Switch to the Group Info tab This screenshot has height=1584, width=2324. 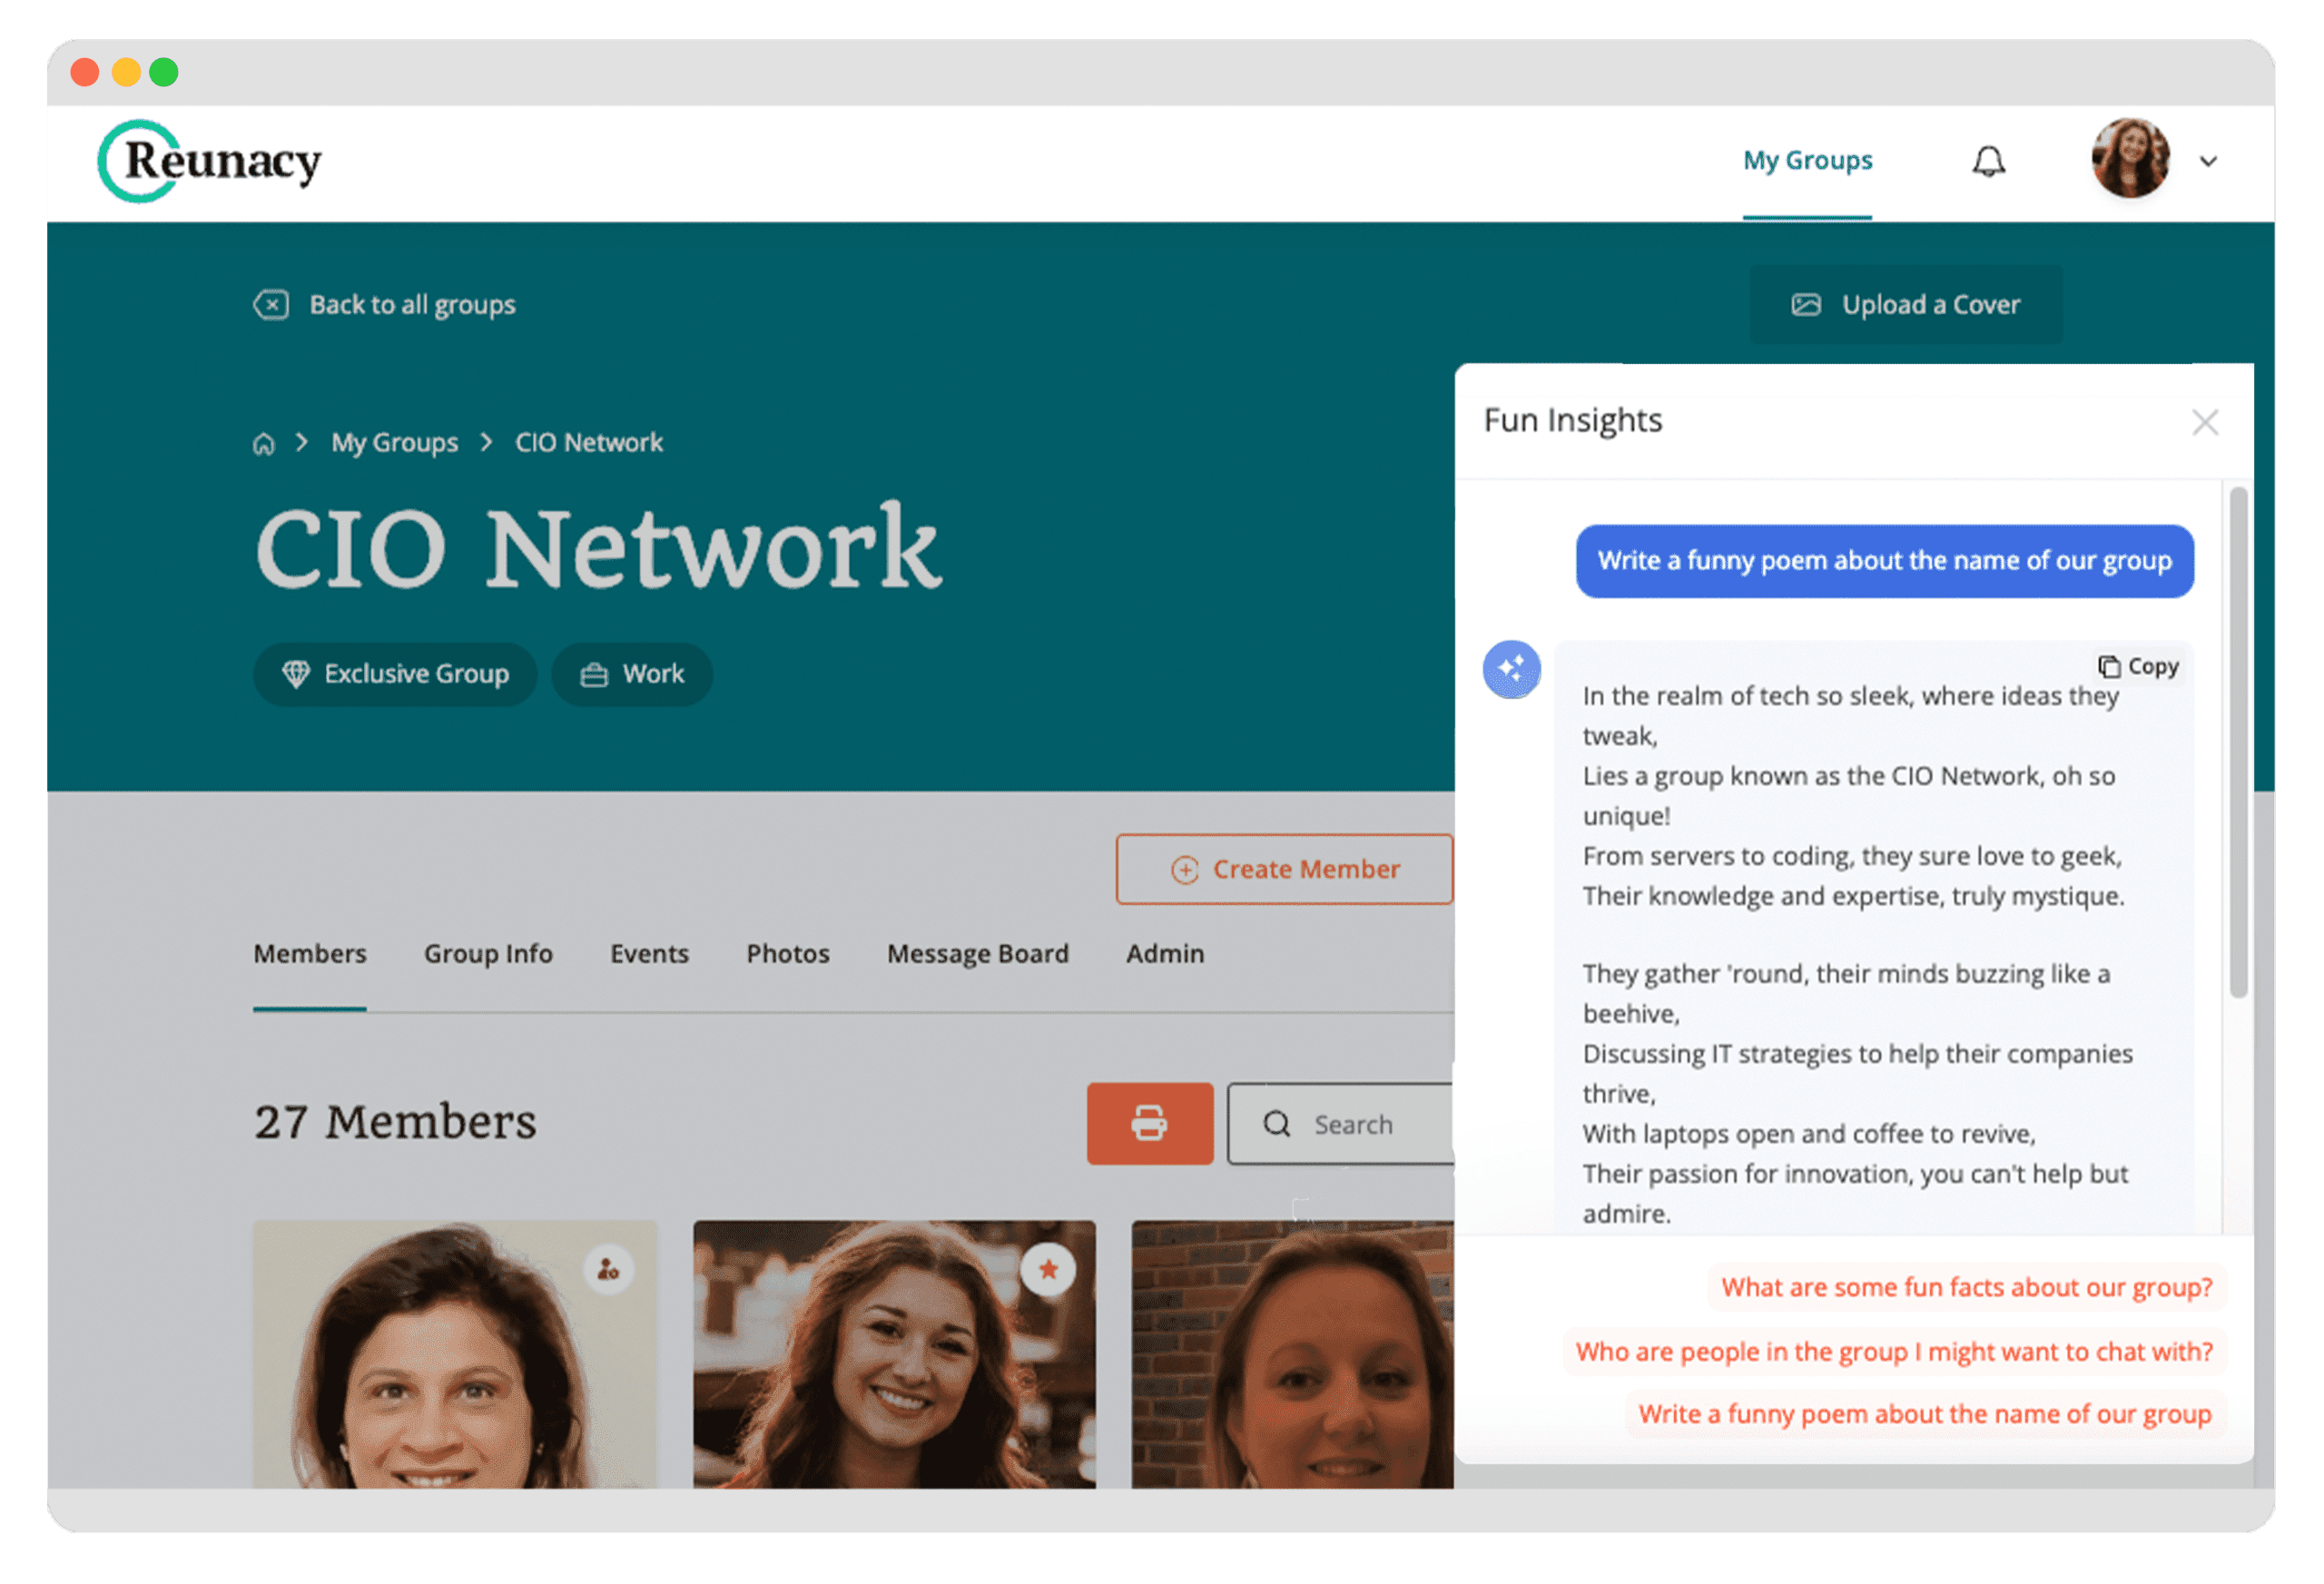[x=488, y=953]
